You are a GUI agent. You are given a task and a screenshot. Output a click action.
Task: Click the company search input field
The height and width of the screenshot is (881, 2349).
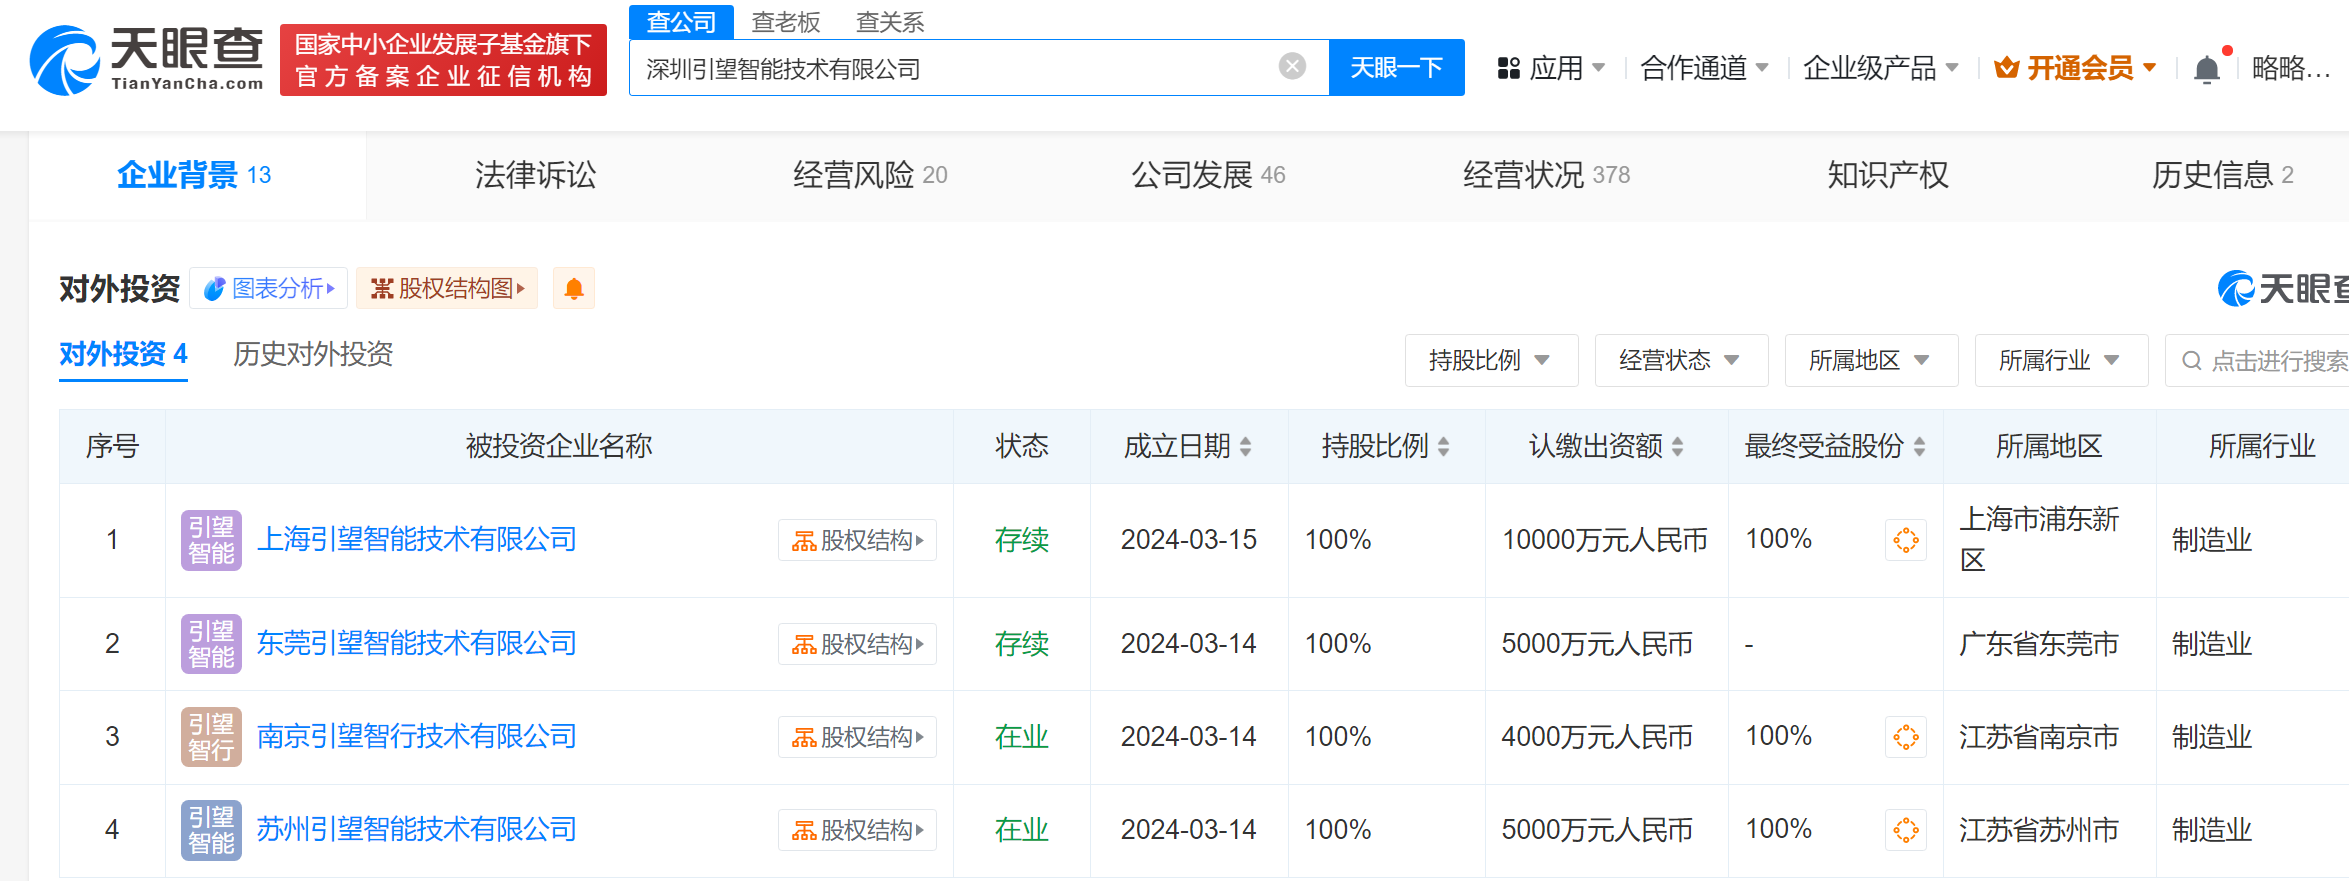click(x=950, y=68)
